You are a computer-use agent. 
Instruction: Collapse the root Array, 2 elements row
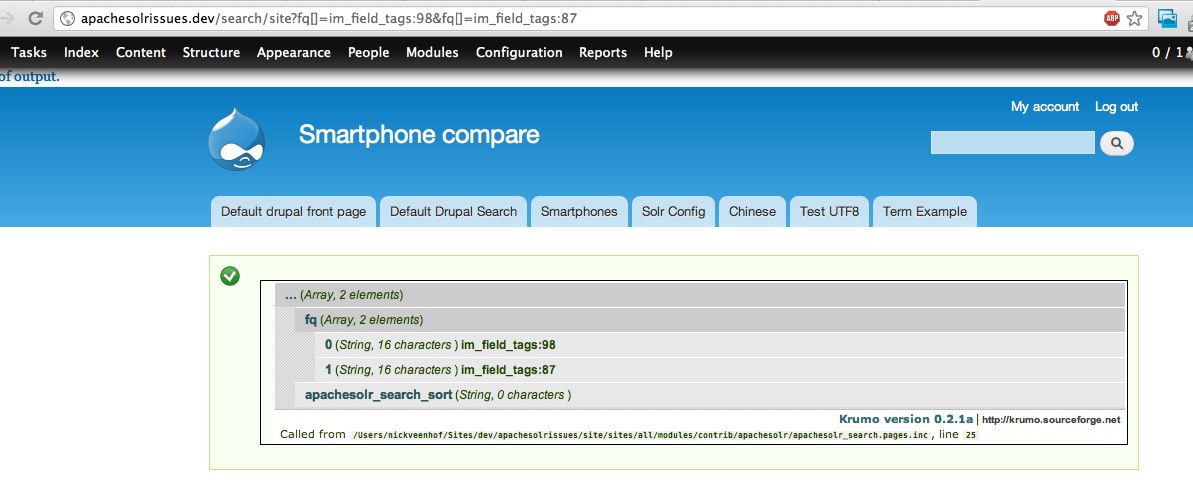[x=700, y=295]
